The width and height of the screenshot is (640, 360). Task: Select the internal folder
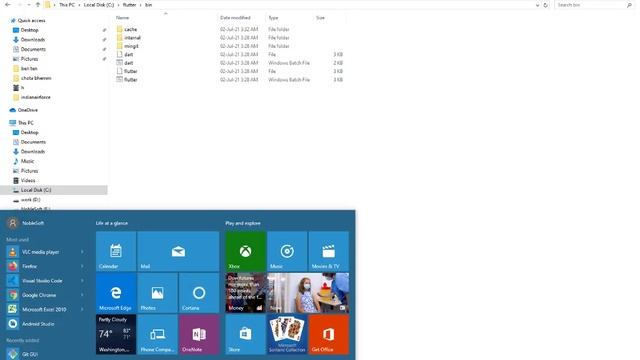(132, 38)
